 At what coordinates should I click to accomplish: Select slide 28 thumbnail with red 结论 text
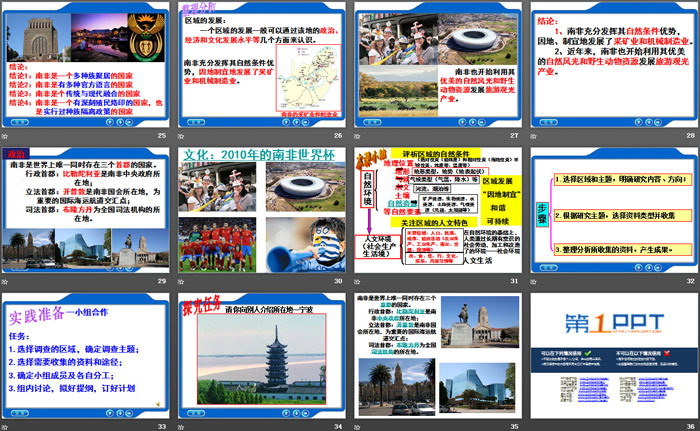614,65
